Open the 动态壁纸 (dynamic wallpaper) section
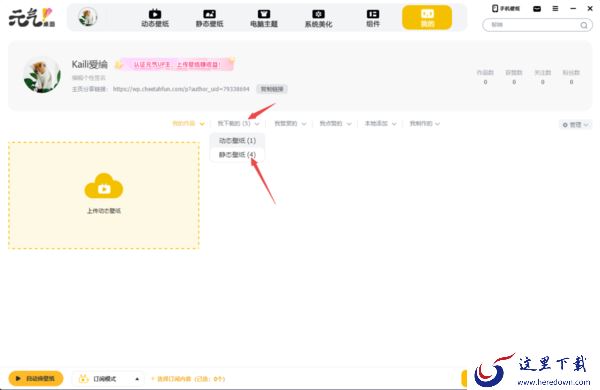The height and width of the screenshot is (390, 600). 155,18
